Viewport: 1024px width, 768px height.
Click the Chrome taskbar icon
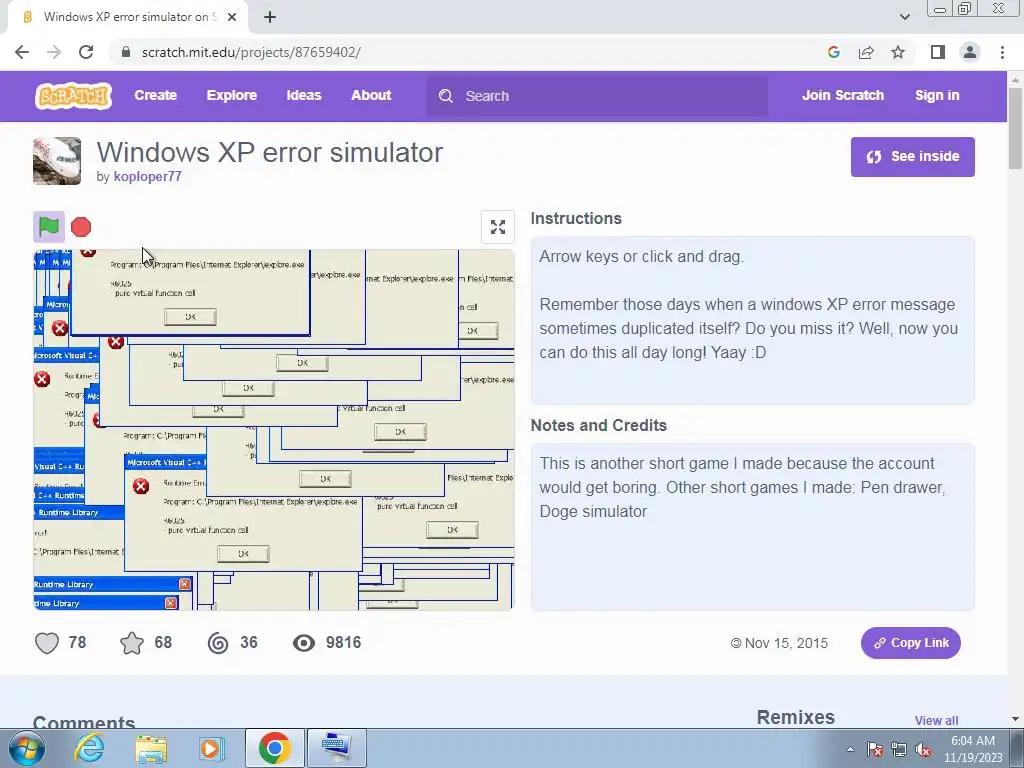pyautogui.click(x=274, y=748)
